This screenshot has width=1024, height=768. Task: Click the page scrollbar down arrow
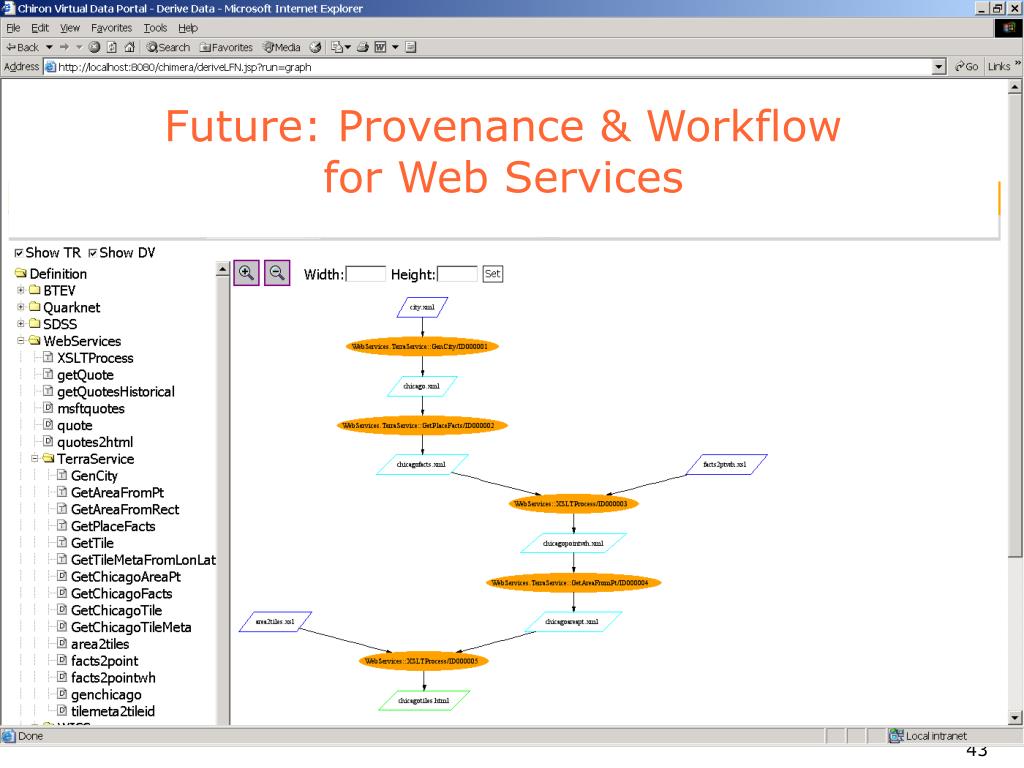tap(1015, 718)
